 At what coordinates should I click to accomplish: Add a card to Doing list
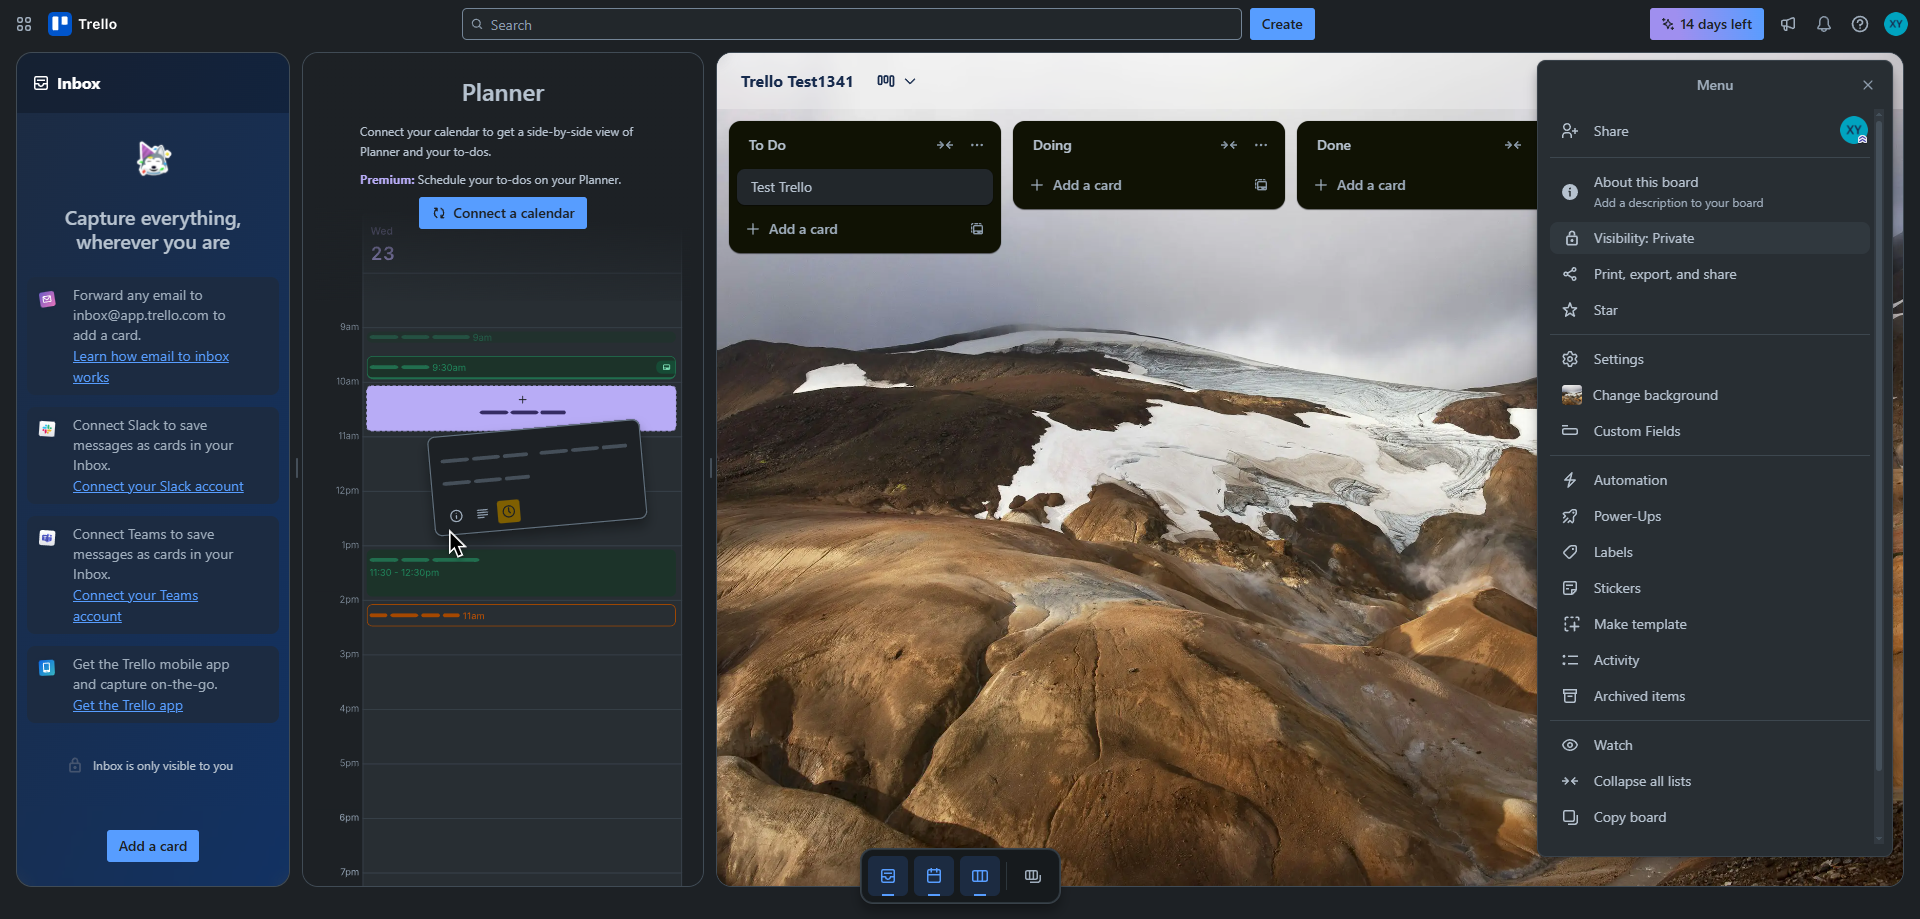[1133, 185]
